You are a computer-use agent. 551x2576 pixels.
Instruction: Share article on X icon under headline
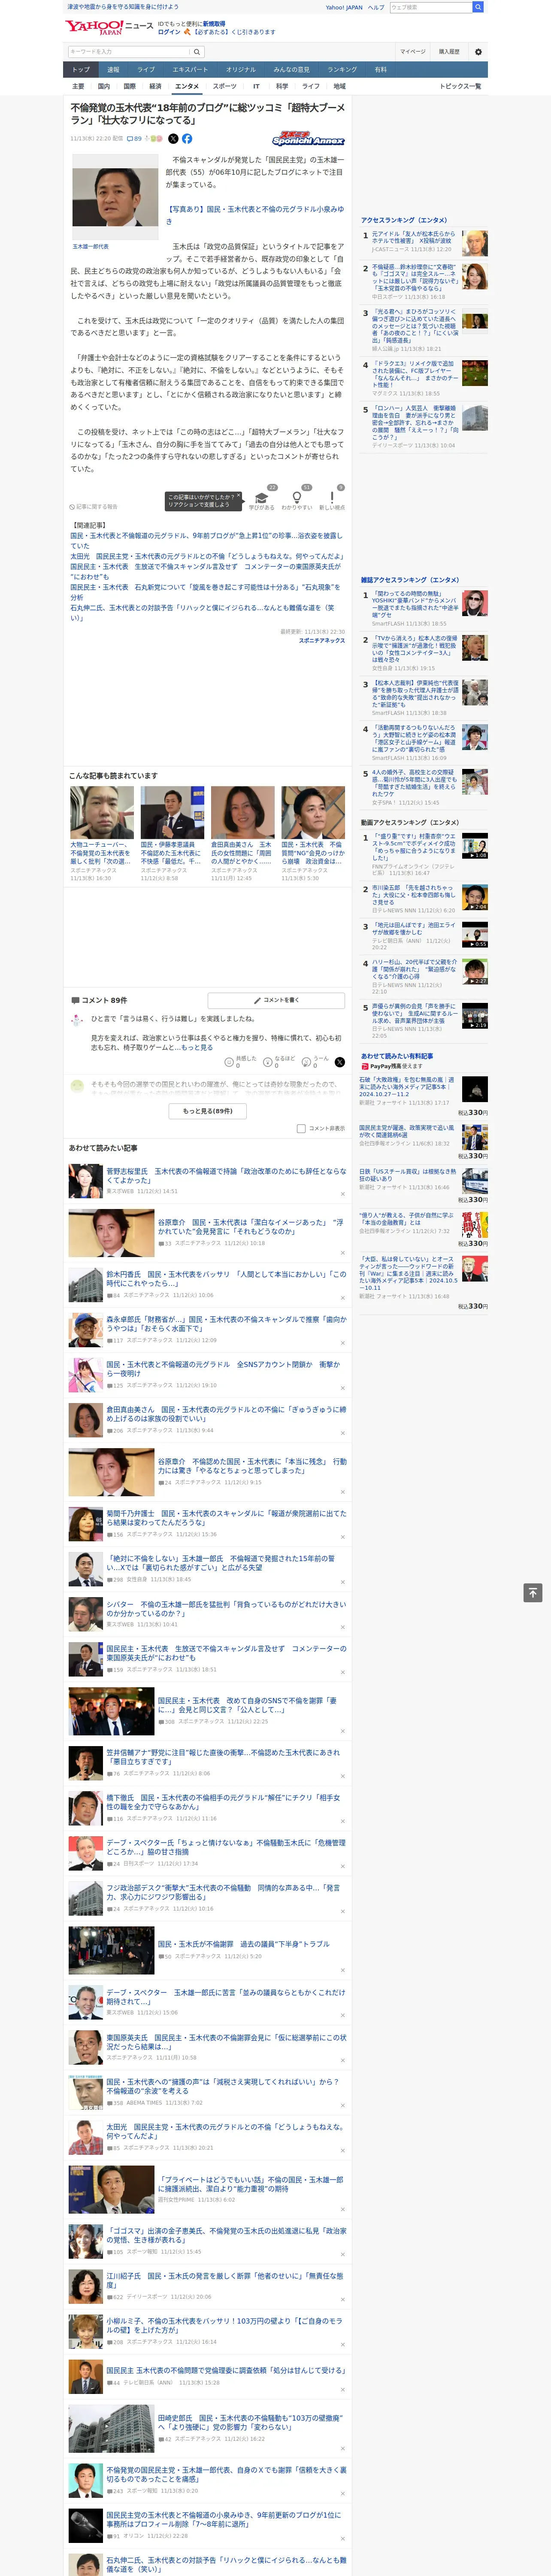point(173,139)
